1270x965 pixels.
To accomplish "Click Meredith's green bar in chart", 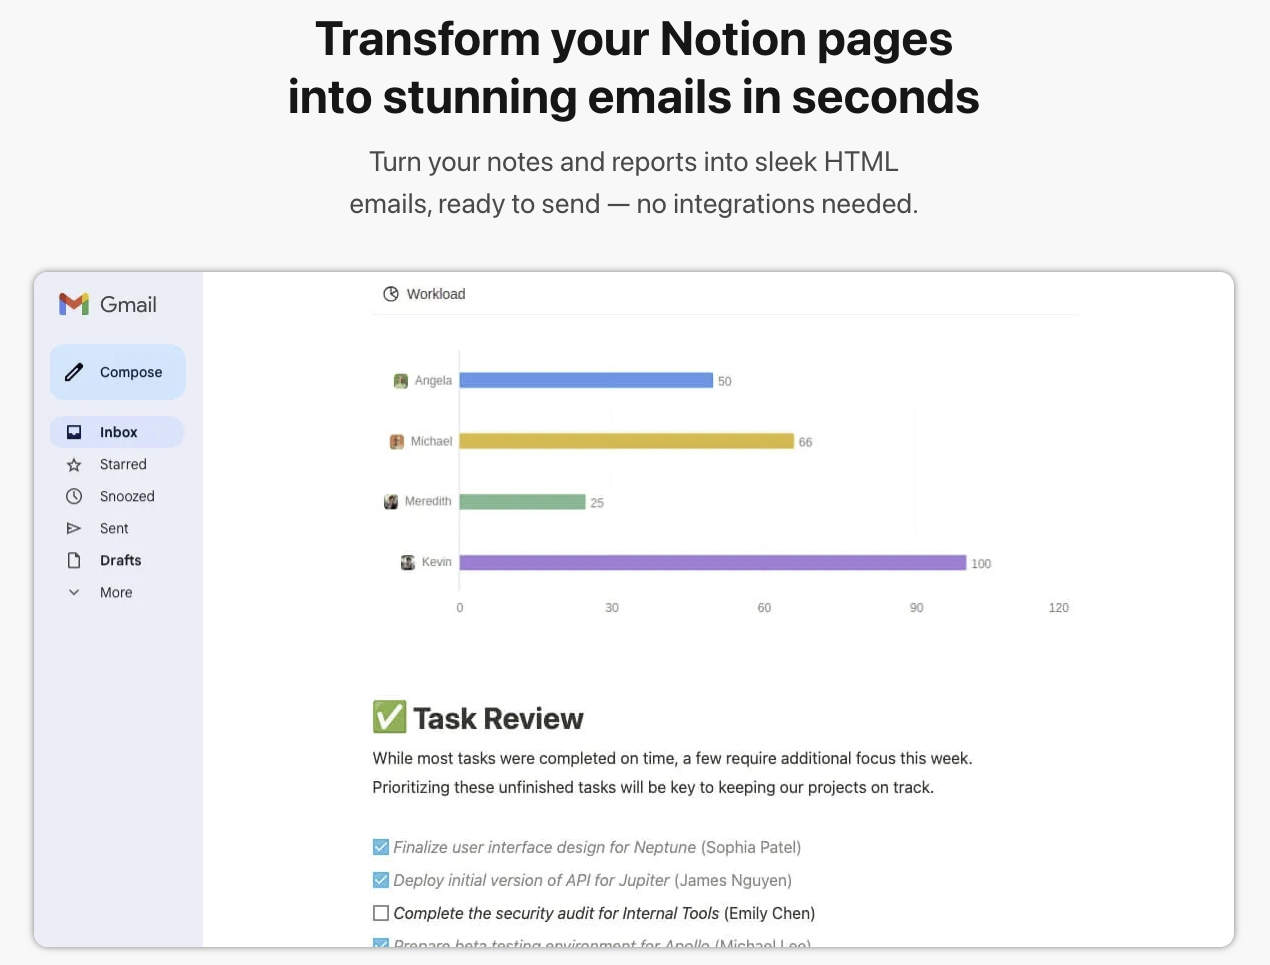I will (523, 501).
